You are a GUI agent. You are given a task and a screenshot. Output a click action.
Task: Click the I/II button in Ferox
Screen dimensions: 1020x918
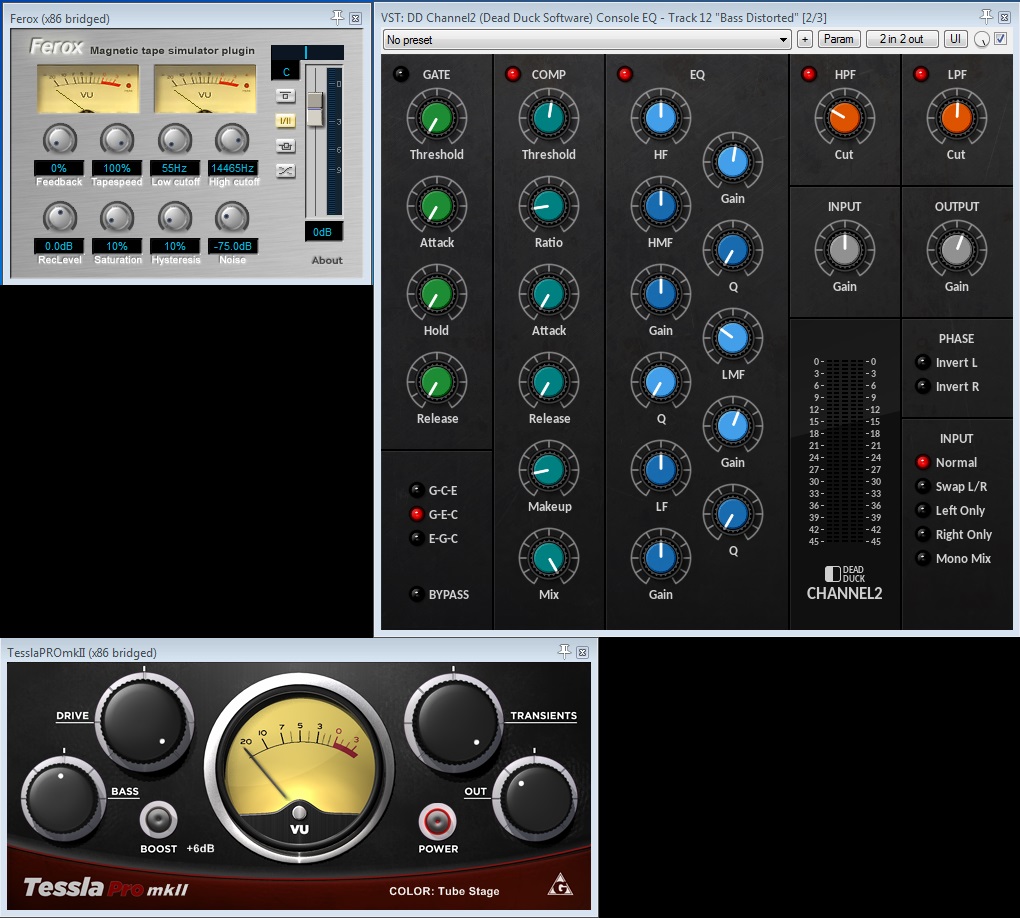[286, 121]
